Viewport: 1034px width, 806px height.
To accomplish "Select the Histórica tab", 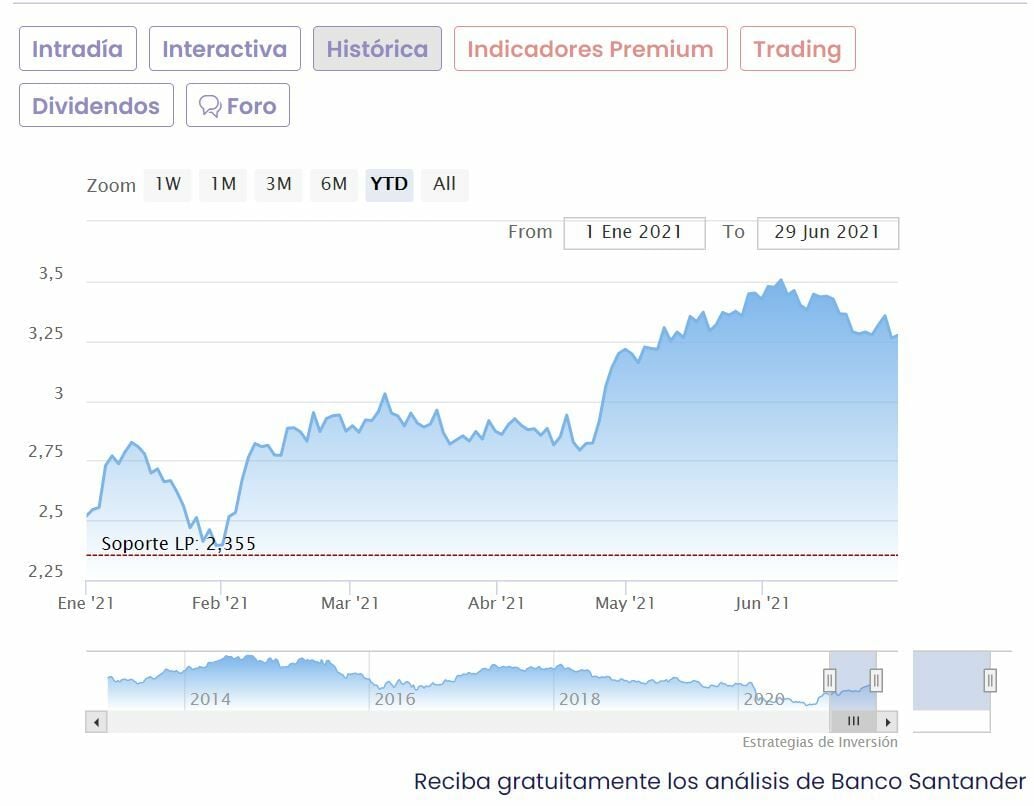I will coord(377,49).
